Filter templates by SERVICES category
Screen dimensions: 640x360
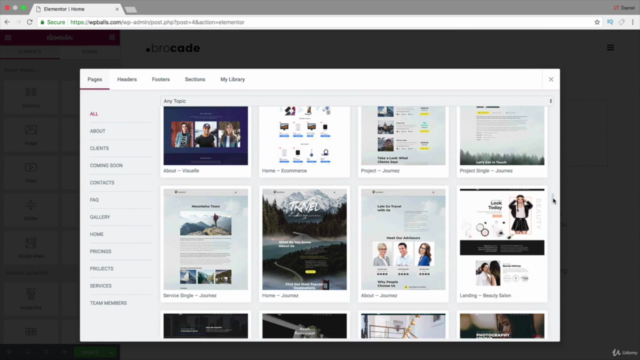point(101,286)
